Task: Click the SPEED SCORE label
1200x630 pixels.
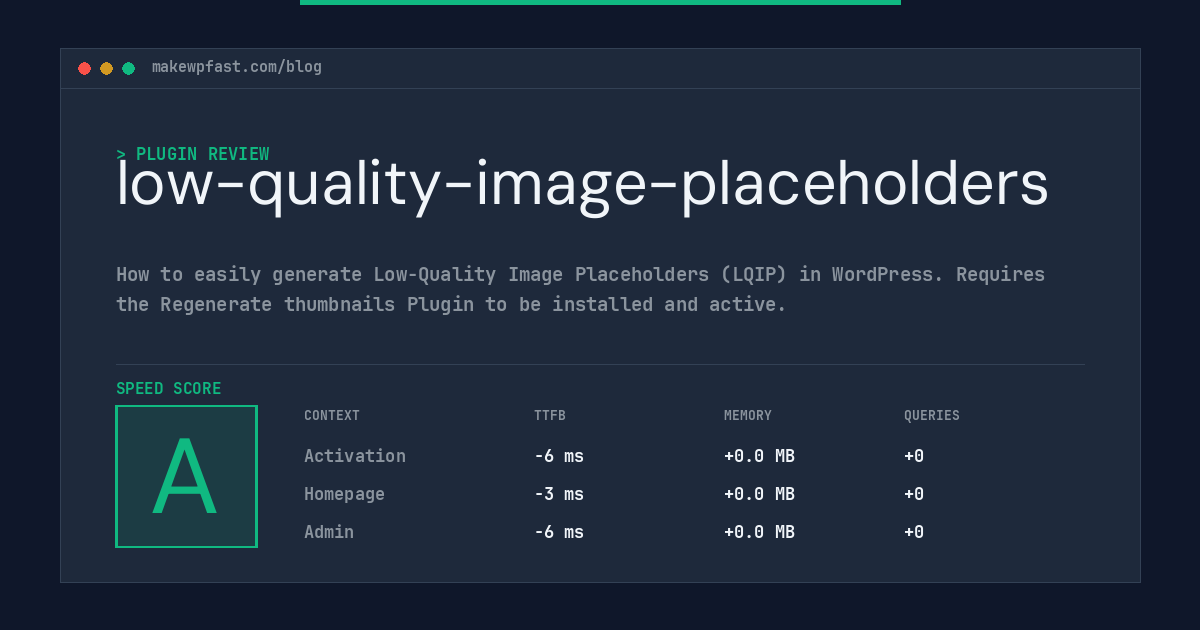Action: tap(169, 389)
